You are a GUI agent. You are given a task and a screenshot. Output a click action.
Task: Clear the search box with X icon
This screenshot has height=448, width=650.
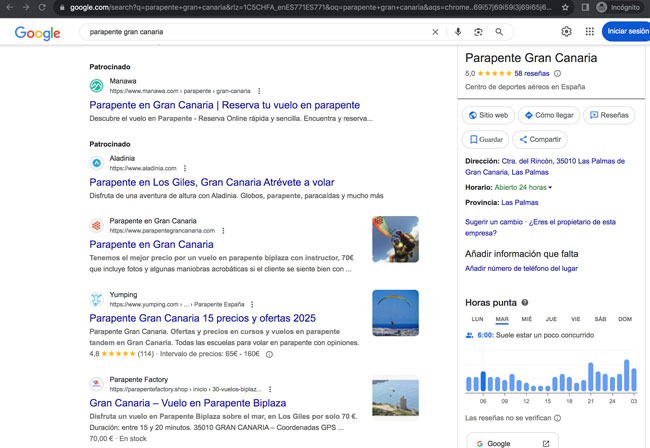[435, 32]
